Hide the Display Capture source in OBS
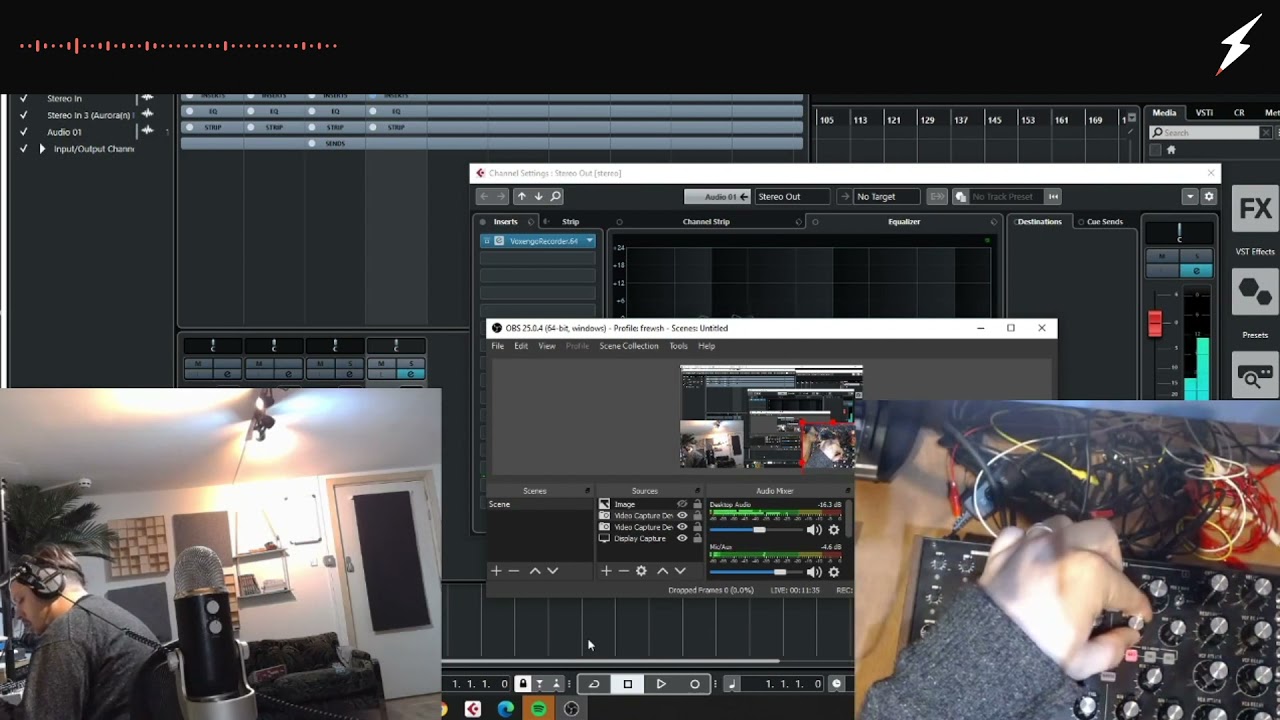 click(x=682, y=538)
